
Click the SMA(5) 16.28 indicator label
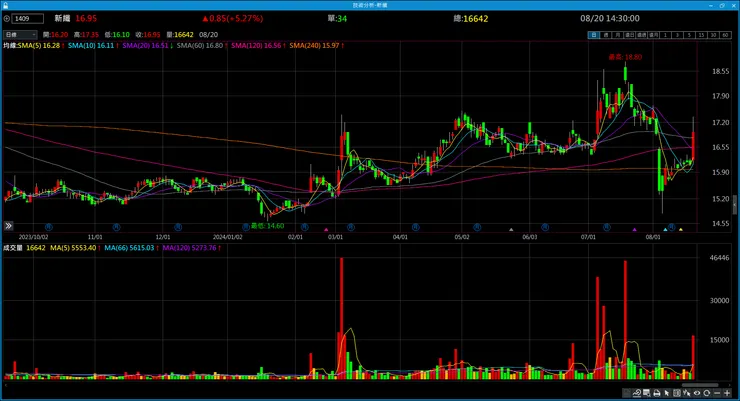pyautogui.click(x=39, y=45)
